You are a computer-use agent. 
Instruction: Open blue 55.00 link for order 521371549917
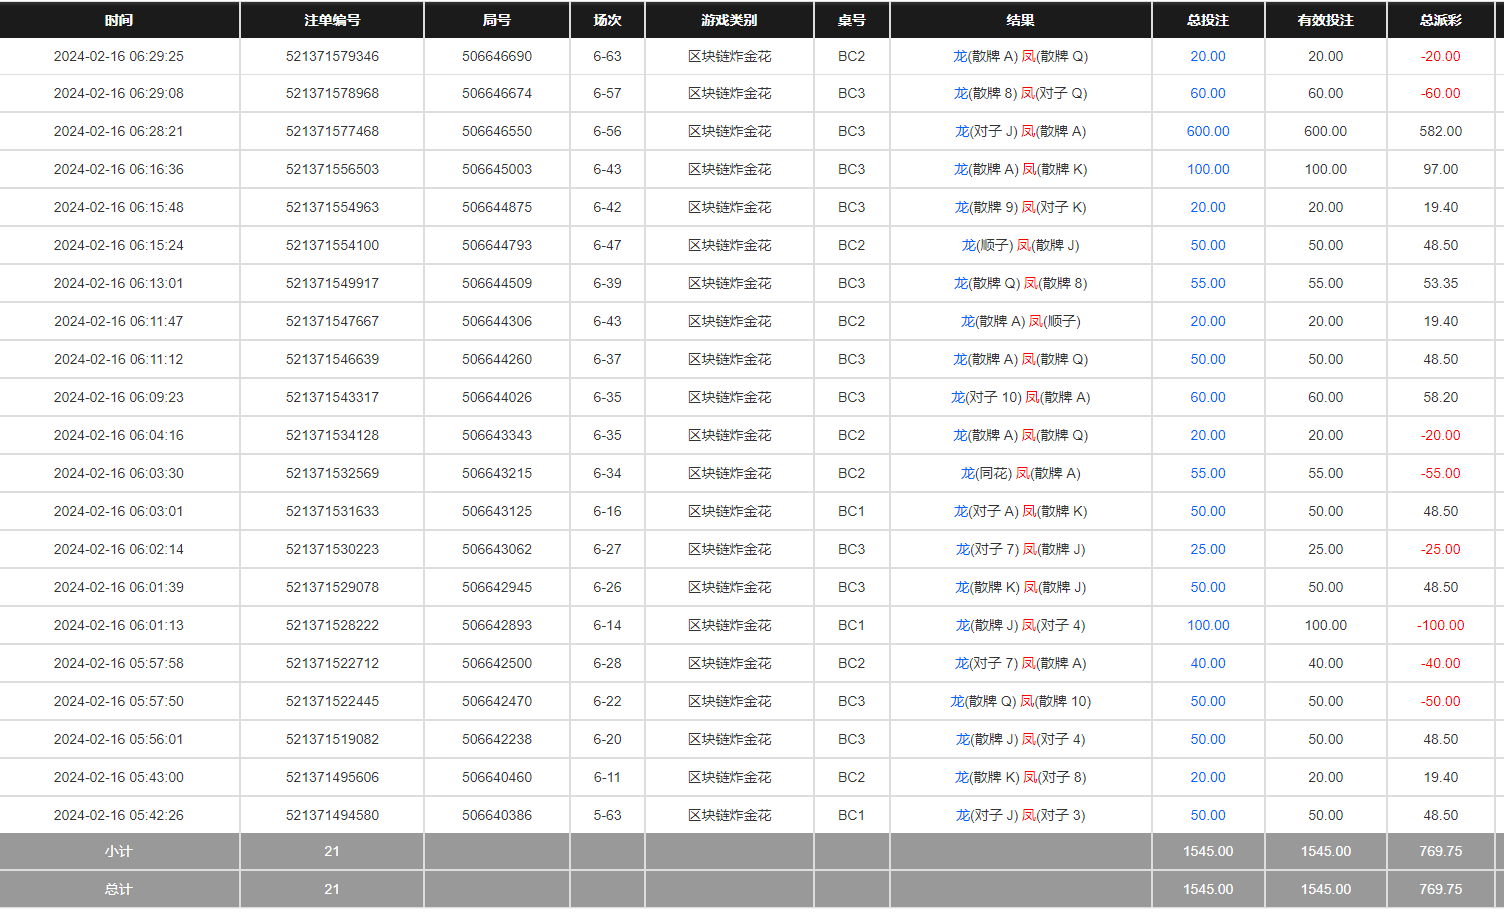click(1208, 283)
